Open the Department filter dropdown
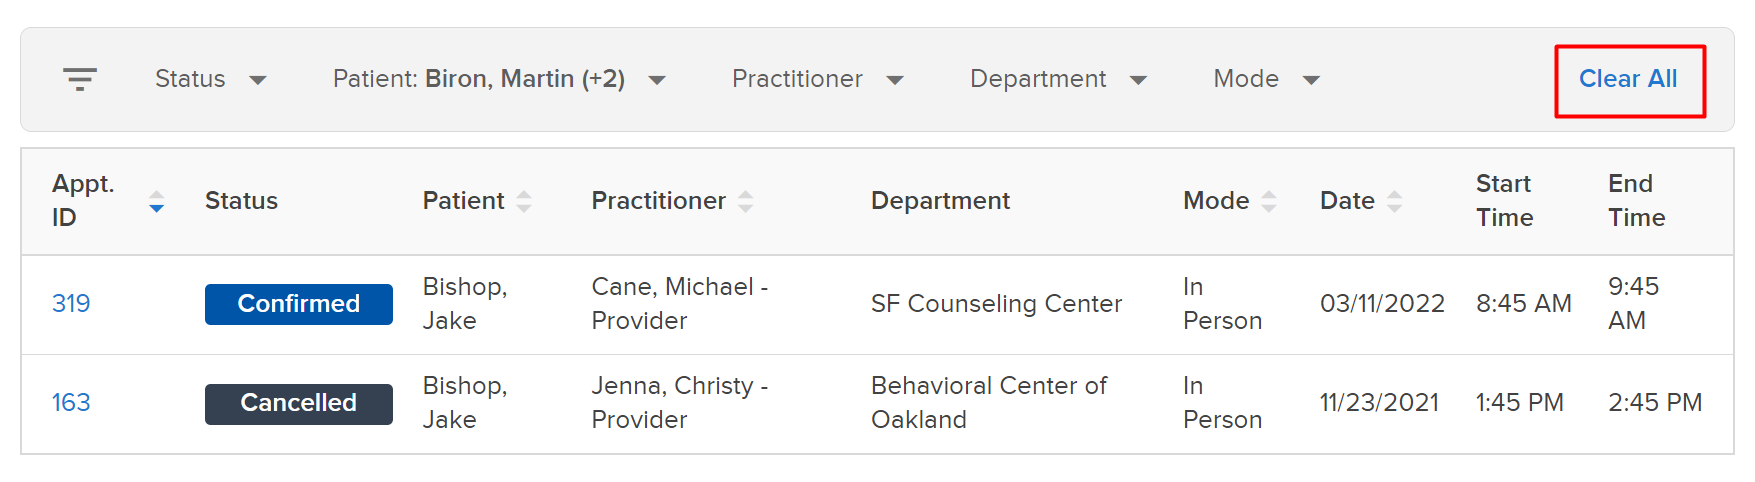This screenshot has width=1755, height=482. tap(1058, 79)
